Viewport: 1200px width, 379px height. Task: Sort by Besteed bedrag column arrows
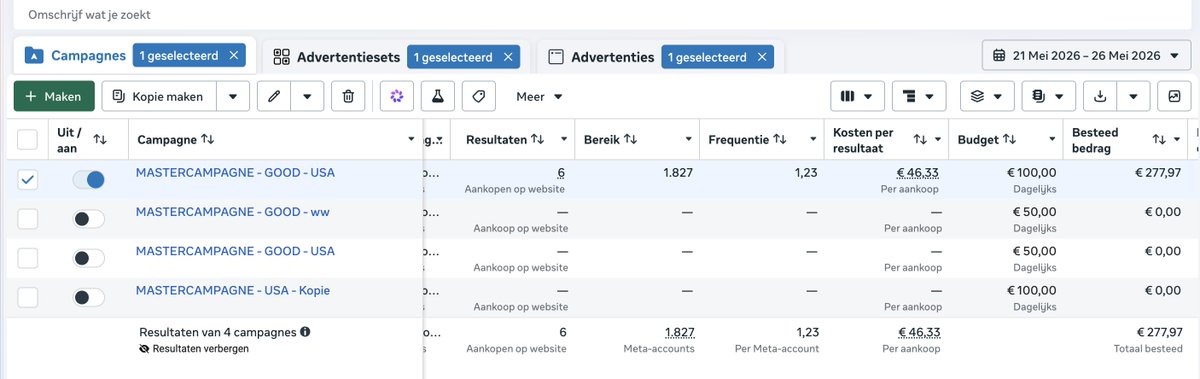click(1159, 139)
